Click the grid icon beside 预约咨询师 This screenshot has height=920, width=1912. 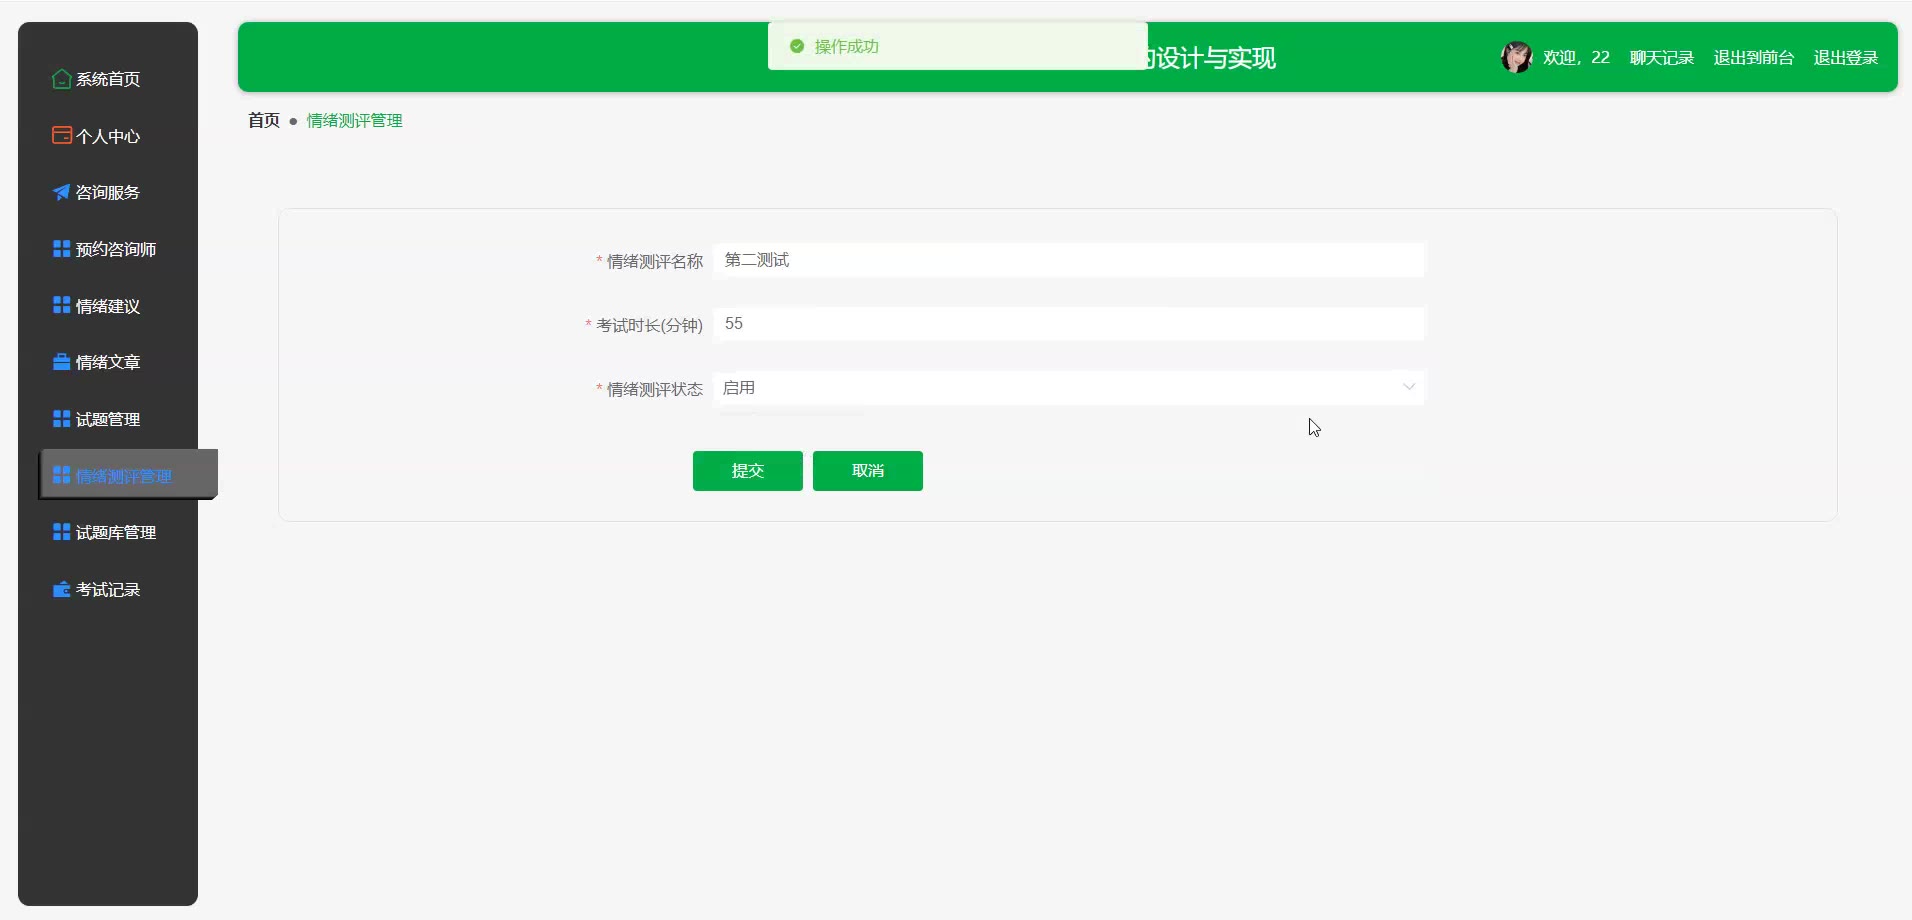(x=62, y=249)
